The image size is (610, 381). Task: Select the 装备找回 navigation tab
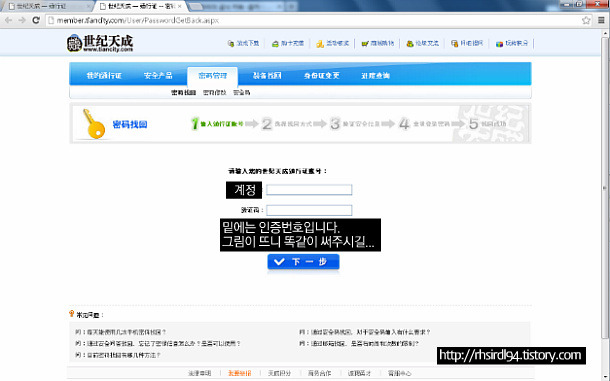267,75
